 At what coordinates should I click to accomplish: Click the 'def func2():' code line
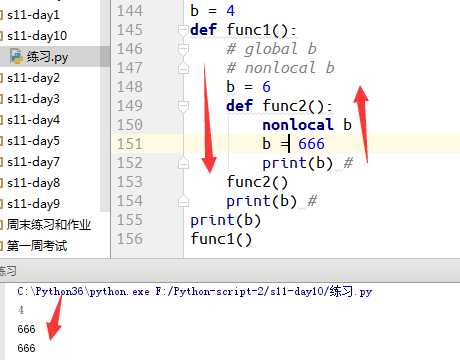pos(279,106)
